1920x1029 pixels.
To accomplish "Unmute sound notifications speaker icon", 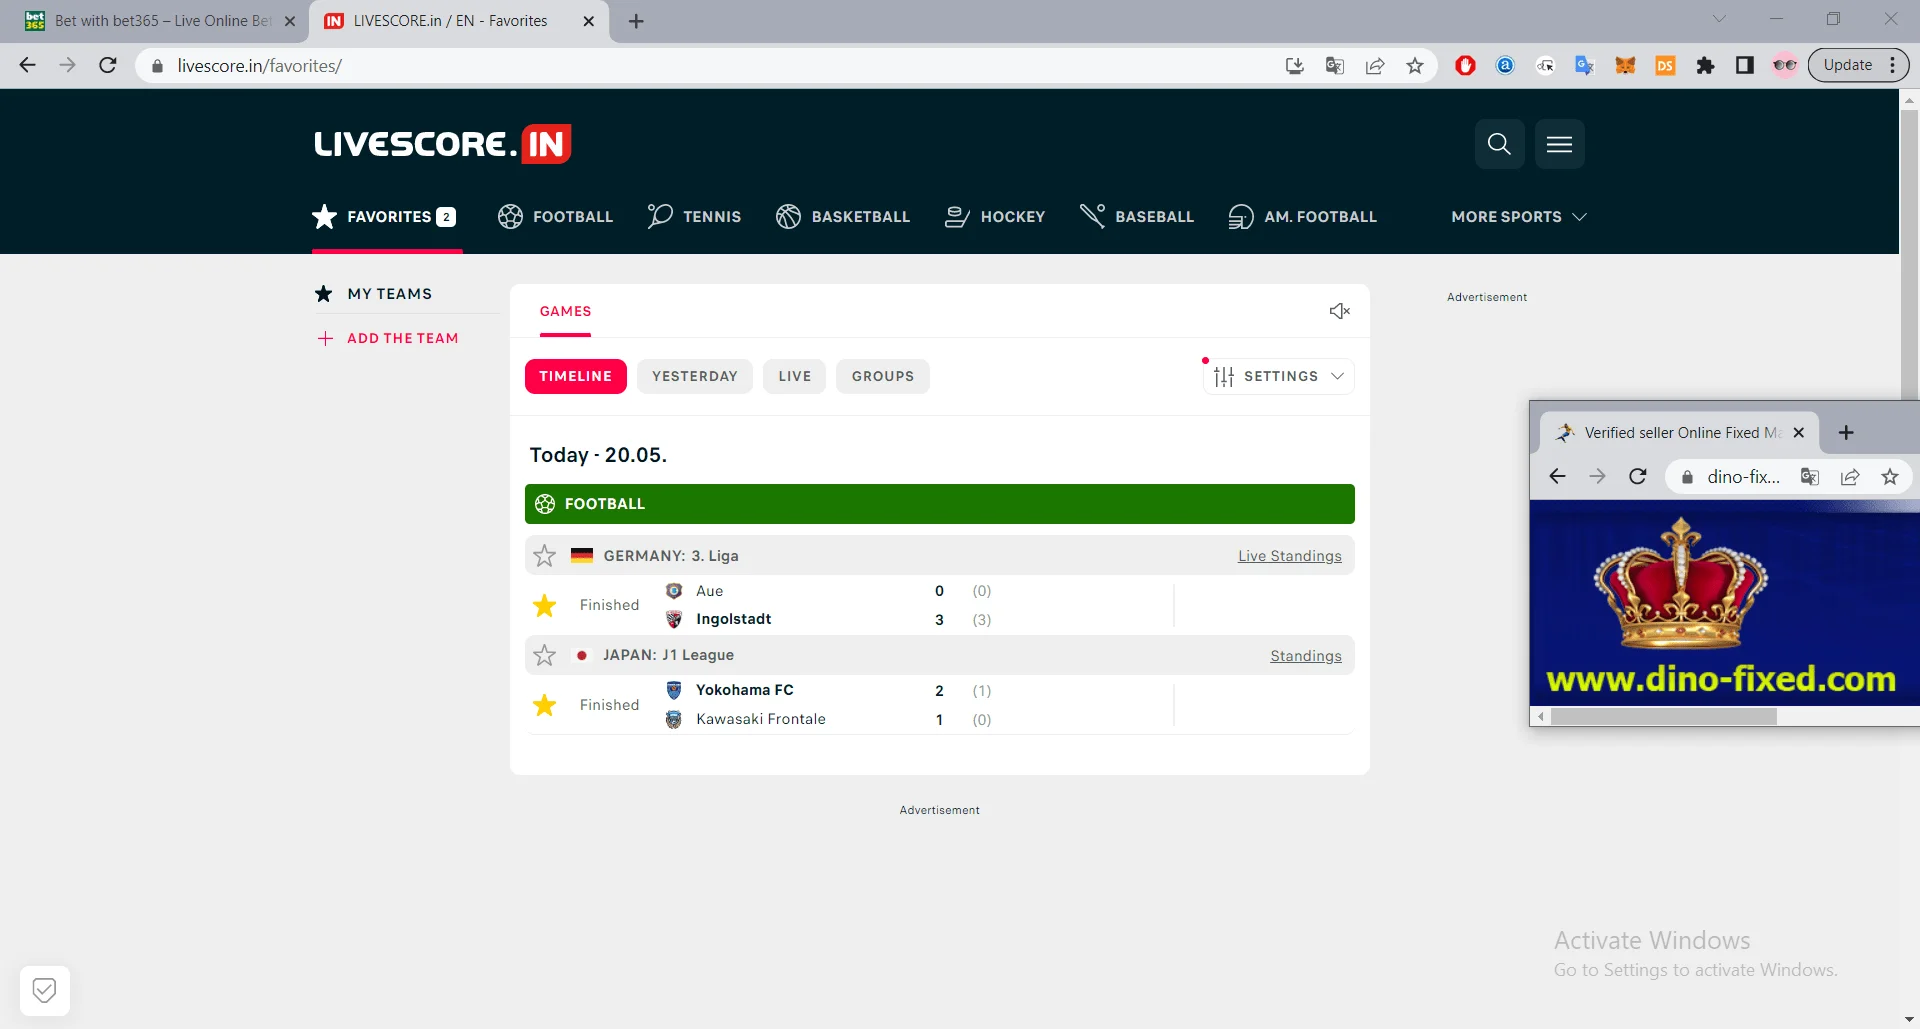I will [1339, 311].
